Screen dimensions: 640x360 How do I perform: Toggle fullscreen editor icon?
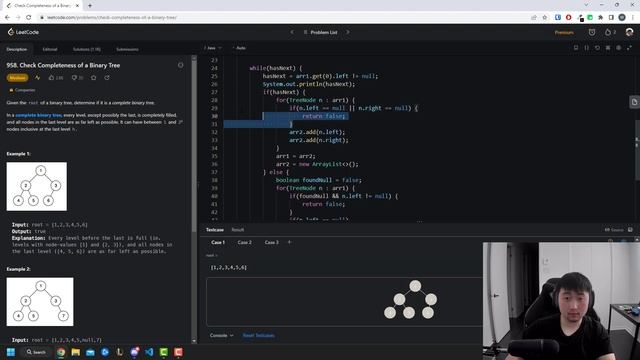coord(629,48)
